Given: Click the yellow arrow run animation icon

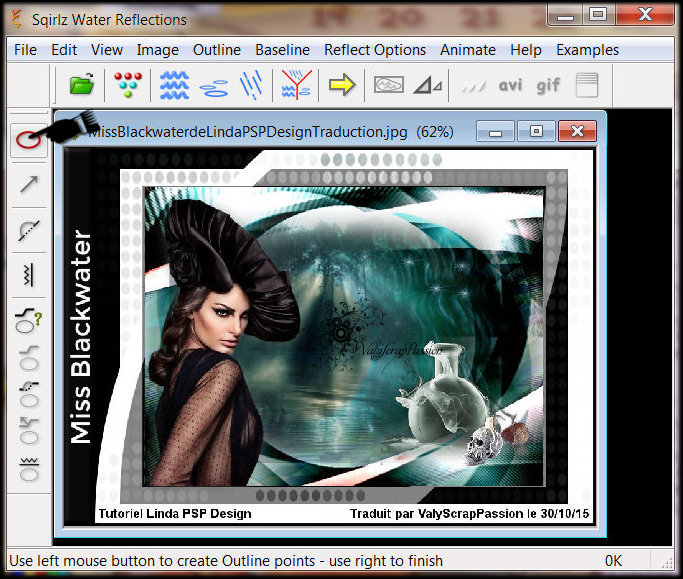Looking at the screenshot, I should click(342, 84).
